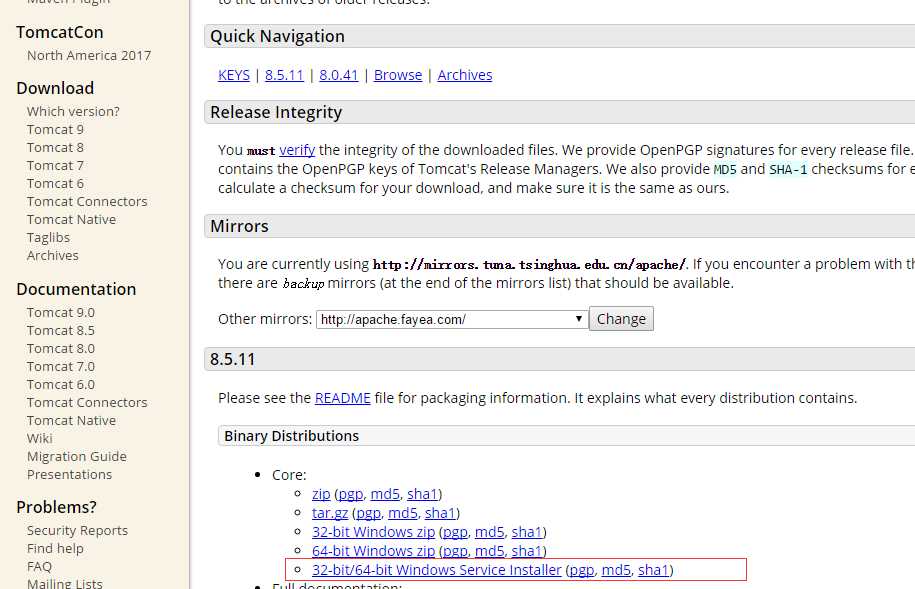This screenshot has width=915, height=589.
Task: Jump to the 8.5.11 quick navigation link
Action: pyautogui.click(x=284, y=75)
